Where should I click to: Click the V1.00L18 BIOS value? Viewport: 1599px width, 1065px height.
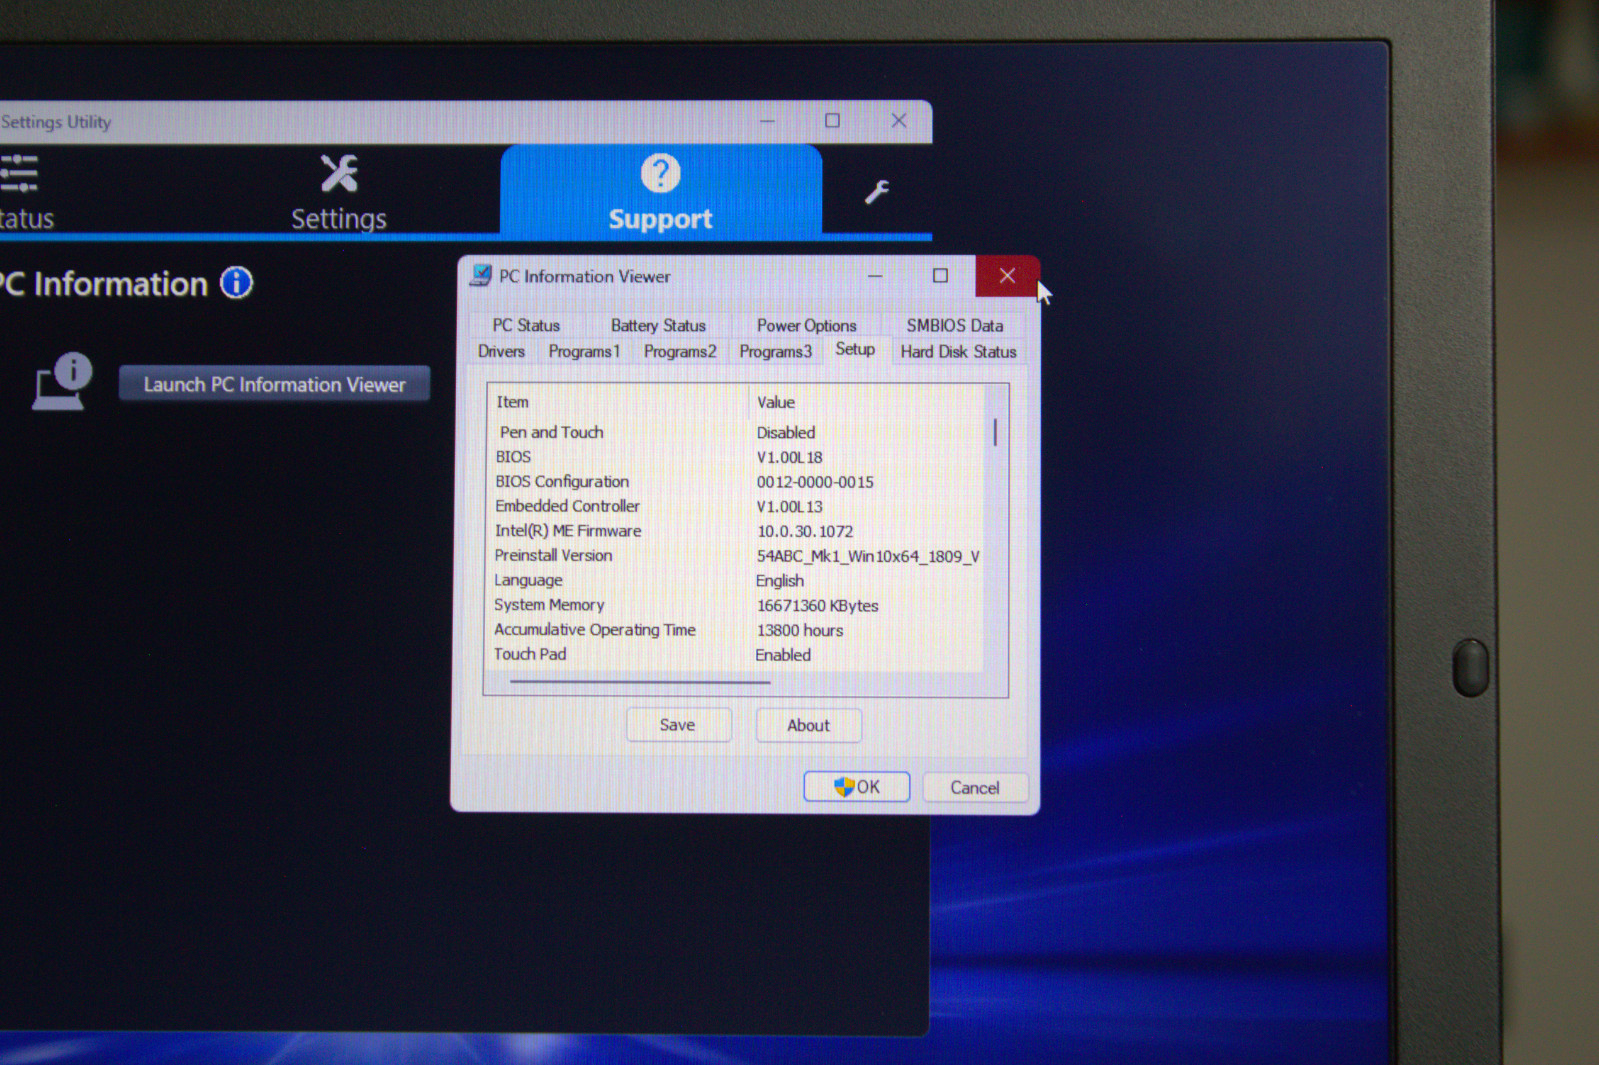[789, 457]
